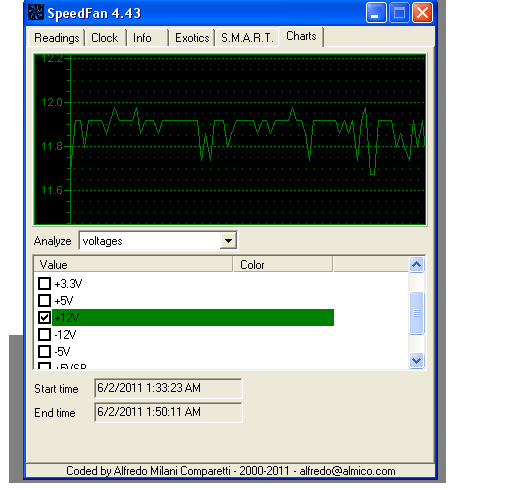
Task: Open the S.M.A.R.T. tab
Action: [247, 38]
